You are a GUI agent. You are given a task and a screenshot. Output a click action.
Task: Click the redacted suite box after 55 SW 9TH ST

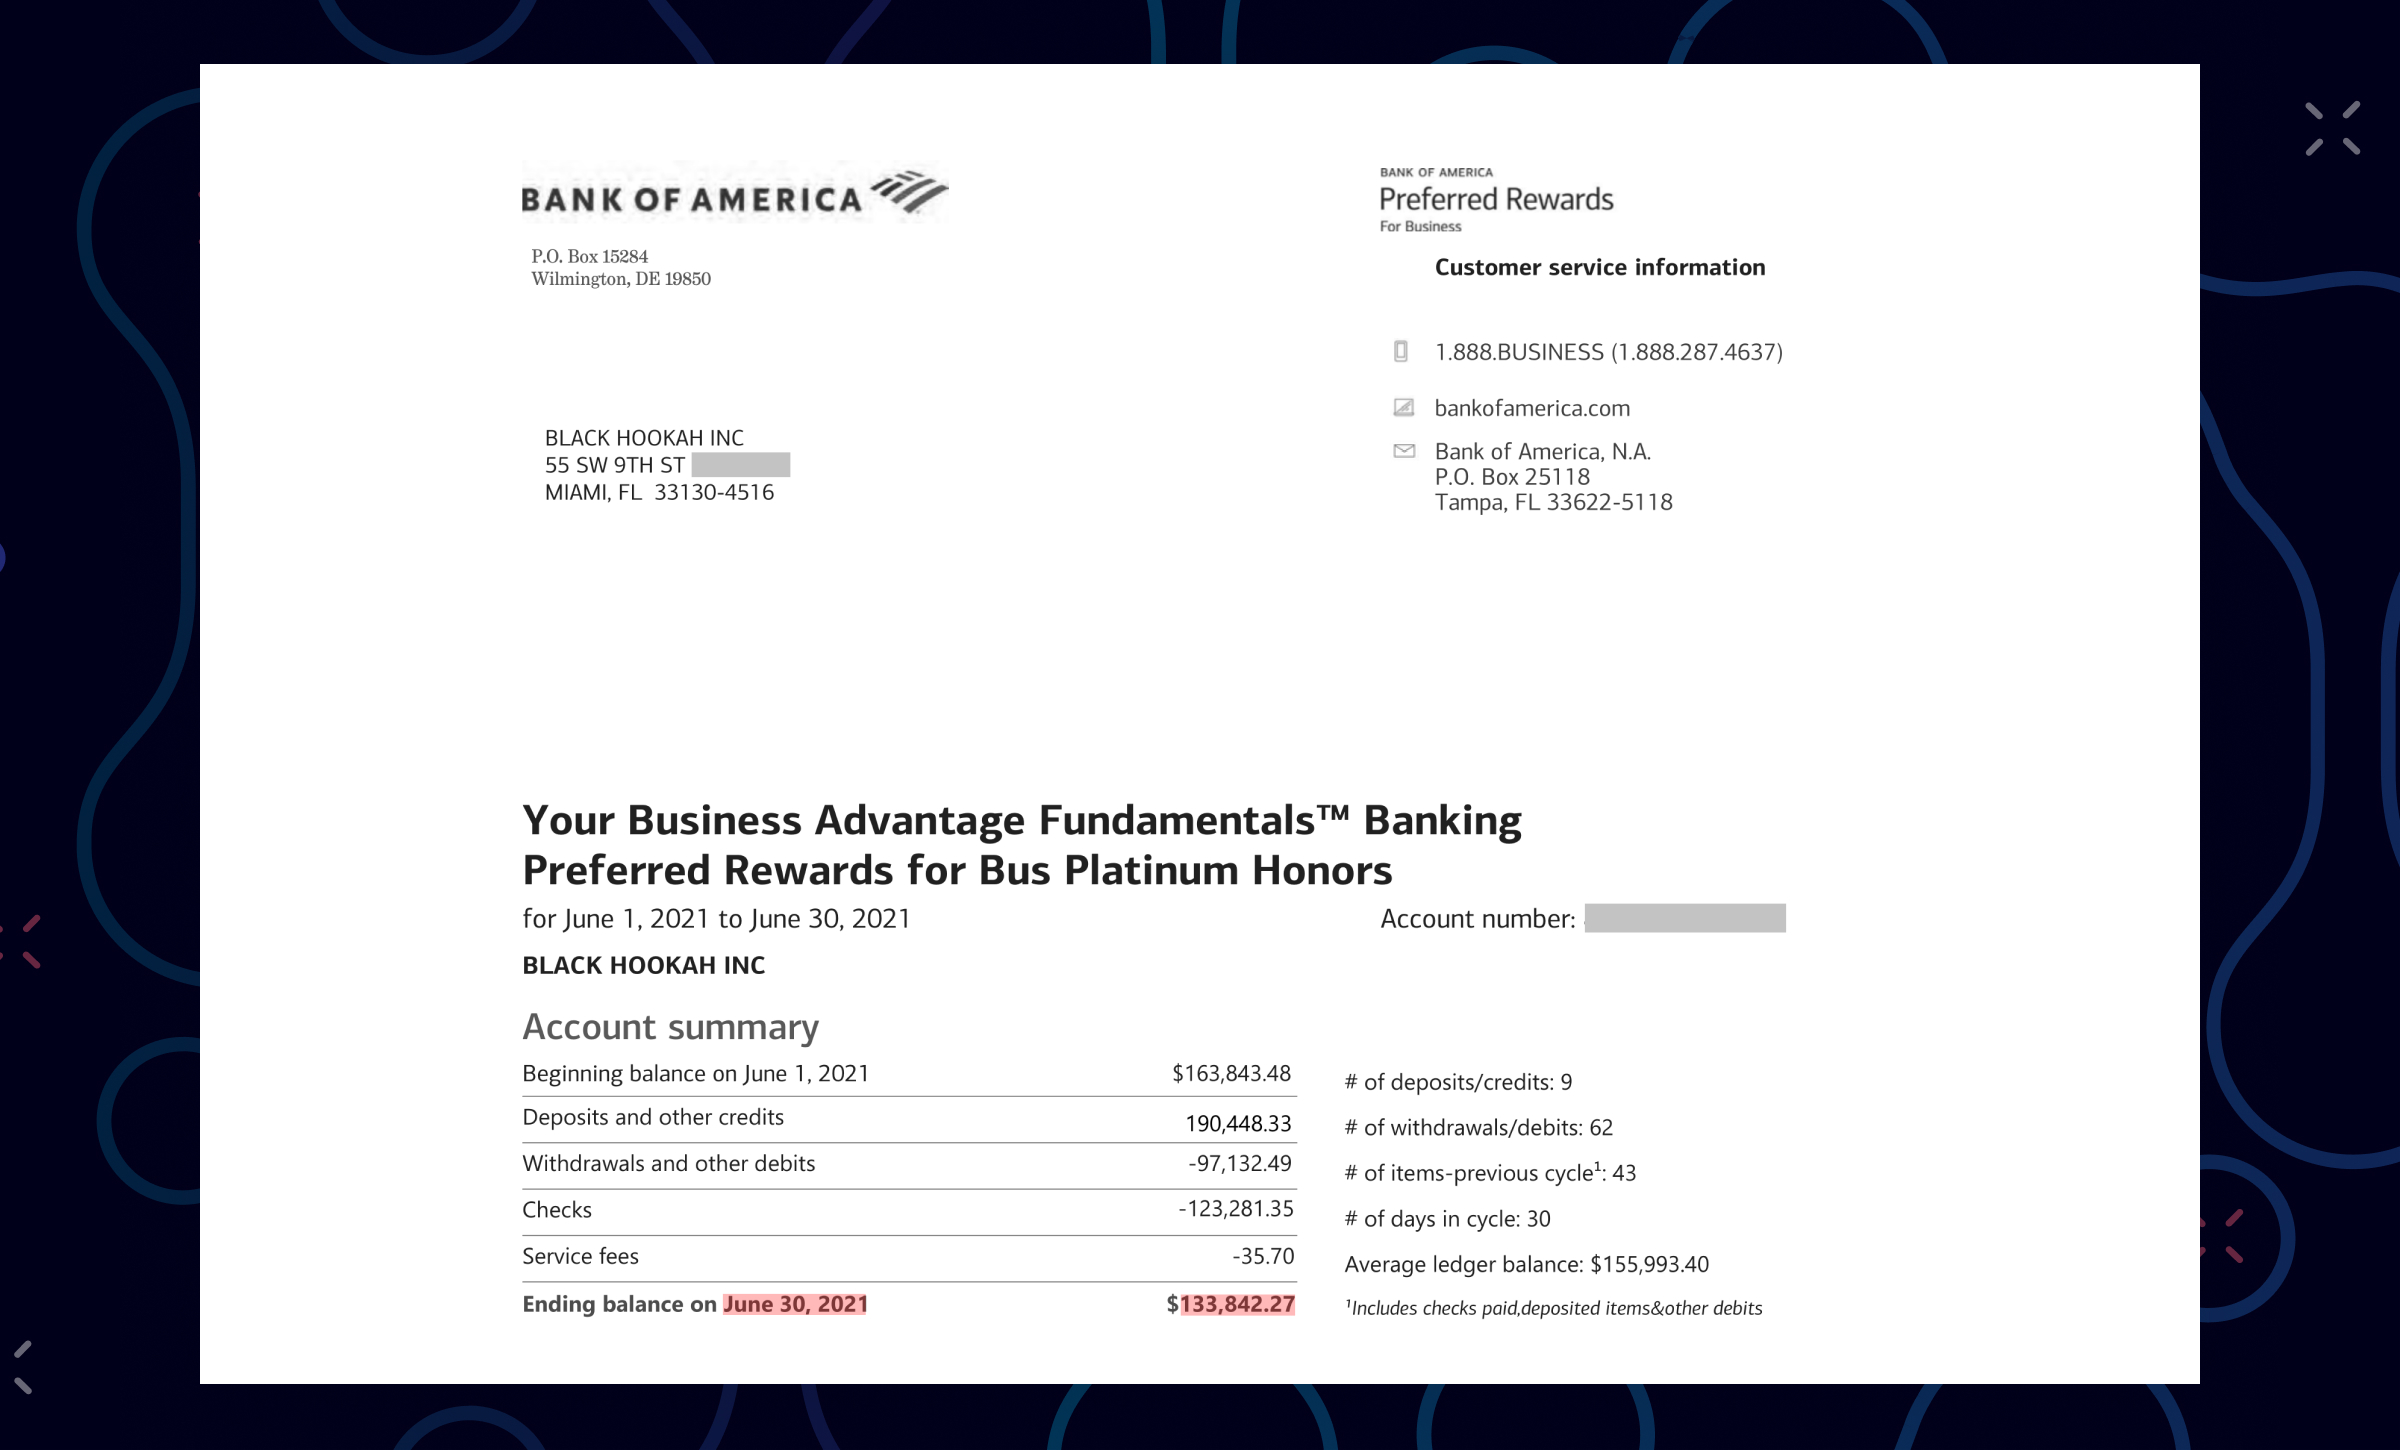point(741,465)
